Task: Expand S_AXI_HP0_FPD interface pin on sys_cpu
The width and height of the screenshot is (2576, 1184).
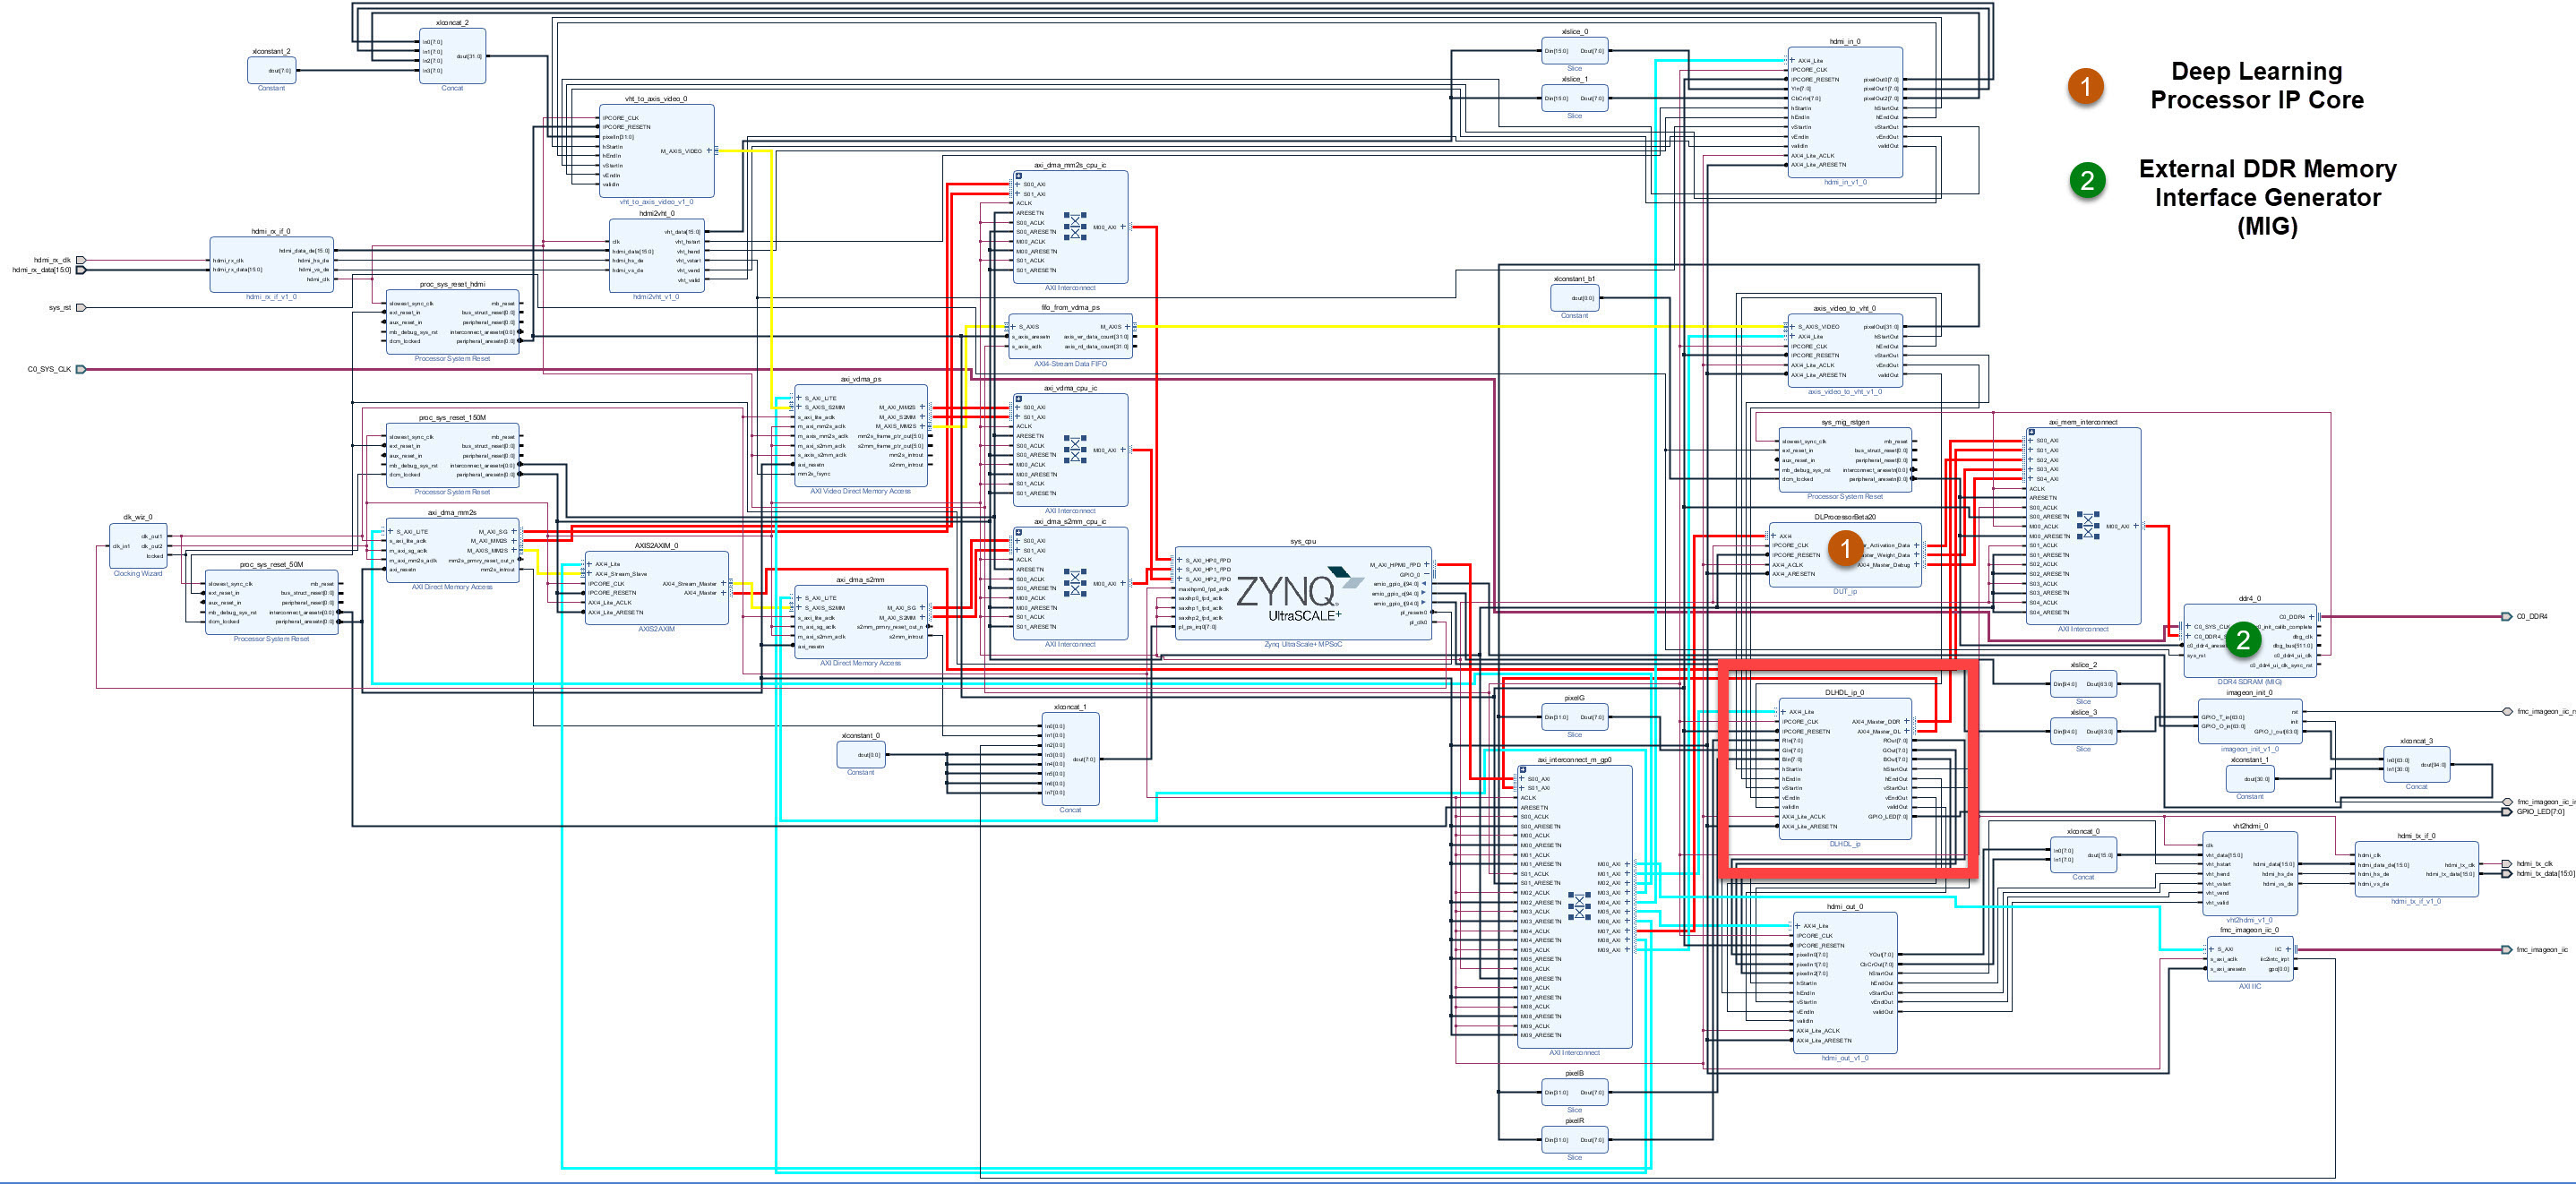Action: [x=1180, y=561]
